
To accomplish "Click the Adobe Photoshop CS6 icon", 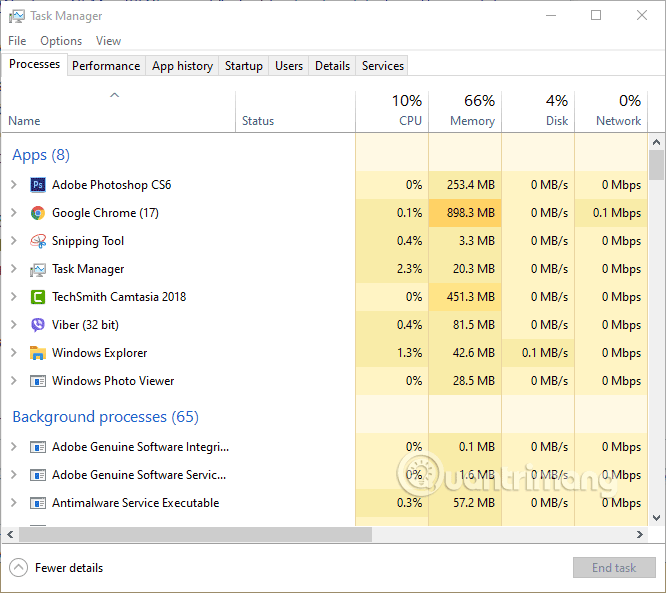I will [x=38, y=185].
